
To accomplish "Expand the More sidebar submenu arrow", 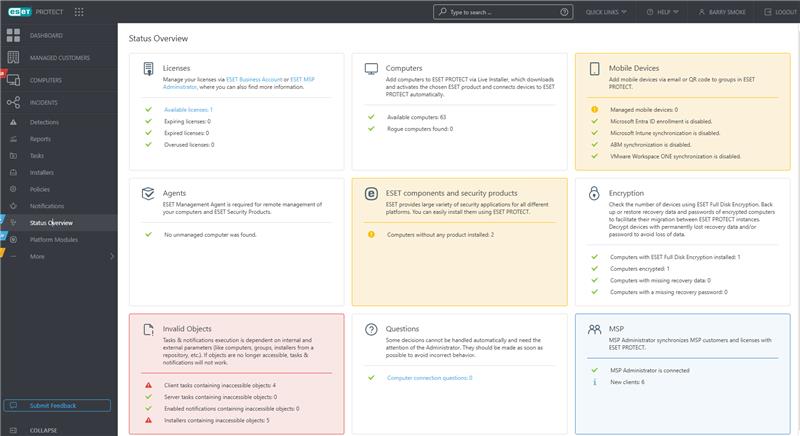I will tap(112, 257).
